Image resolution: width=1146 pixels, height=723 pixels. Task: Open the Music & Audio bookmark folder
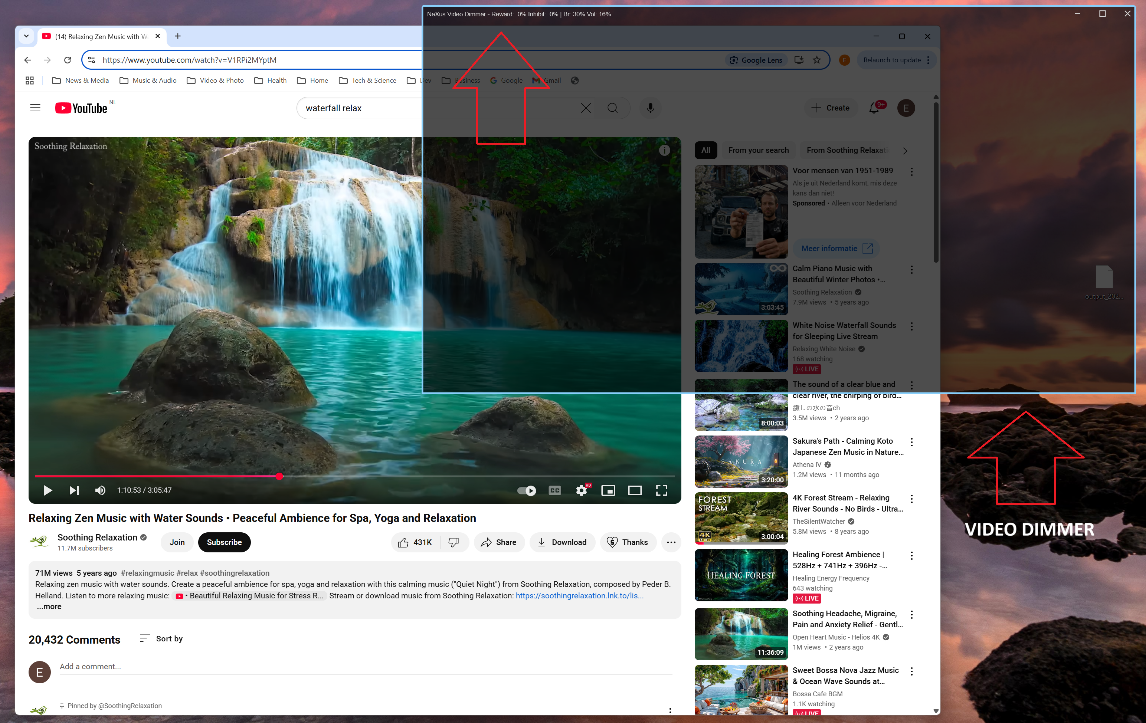click(148, 80)
